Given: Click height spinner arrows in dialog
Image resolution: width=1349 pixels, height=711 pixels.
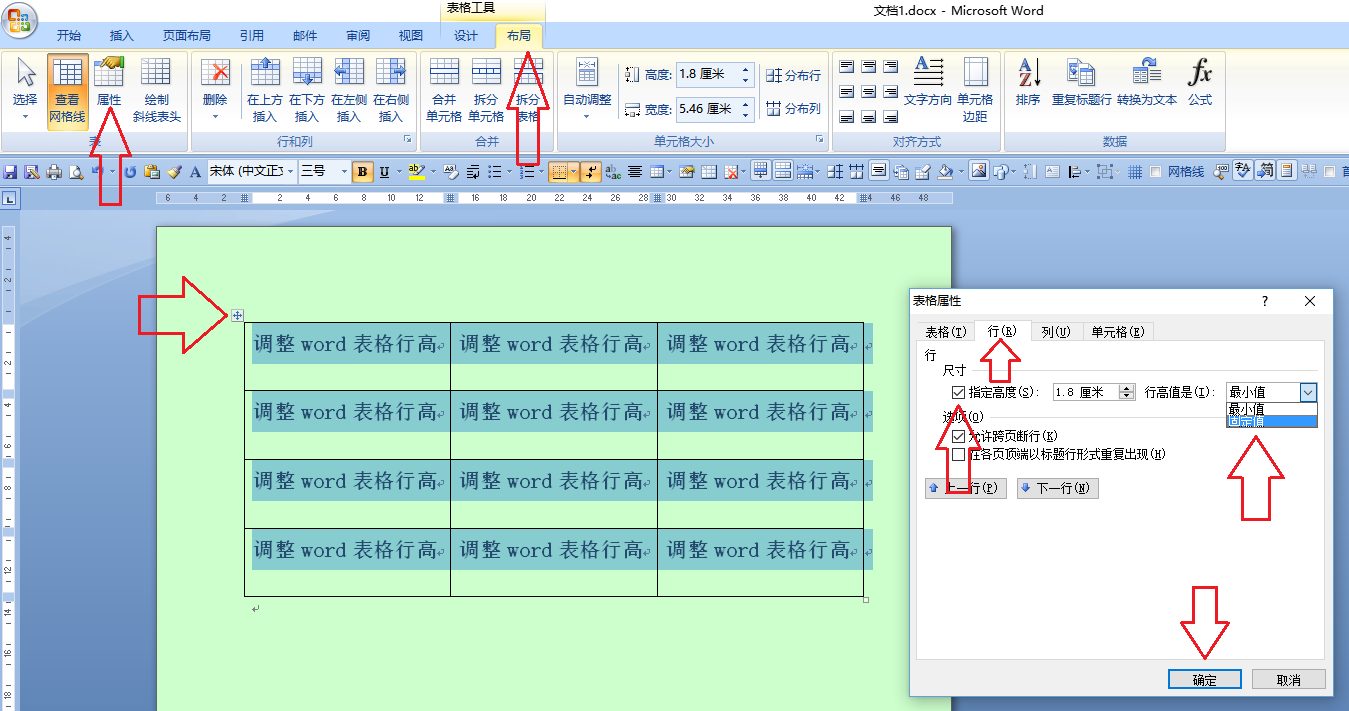Looking at the screenshot, I should pos(1127,392).
